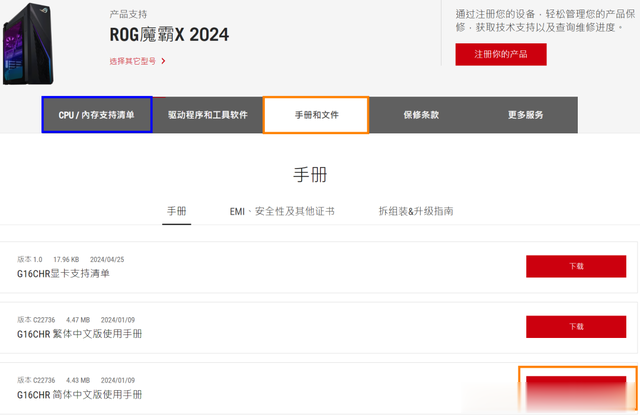
Task: Click the 版本 1.0 text
Action: pos(30,260)
